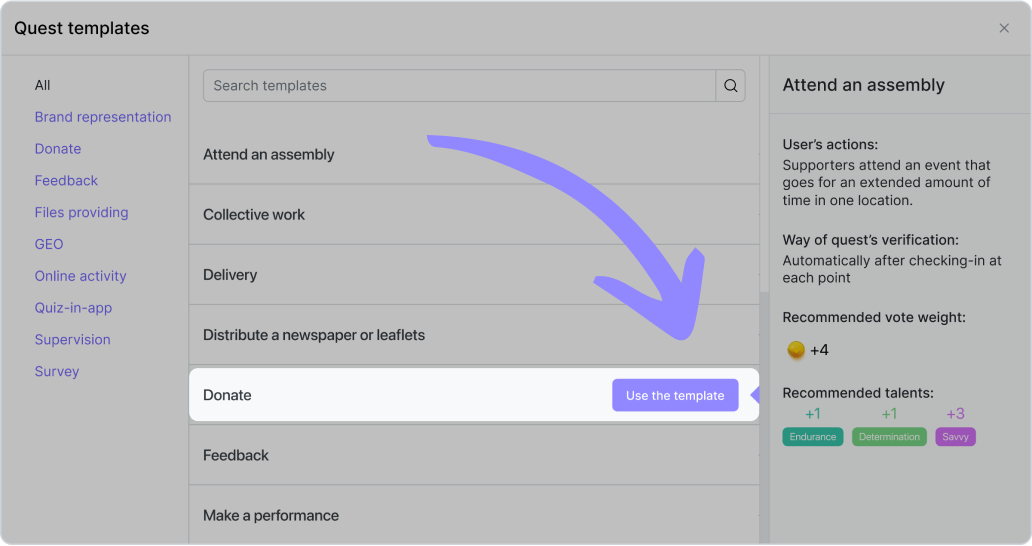Open the Brand representation category

point(103,117)
